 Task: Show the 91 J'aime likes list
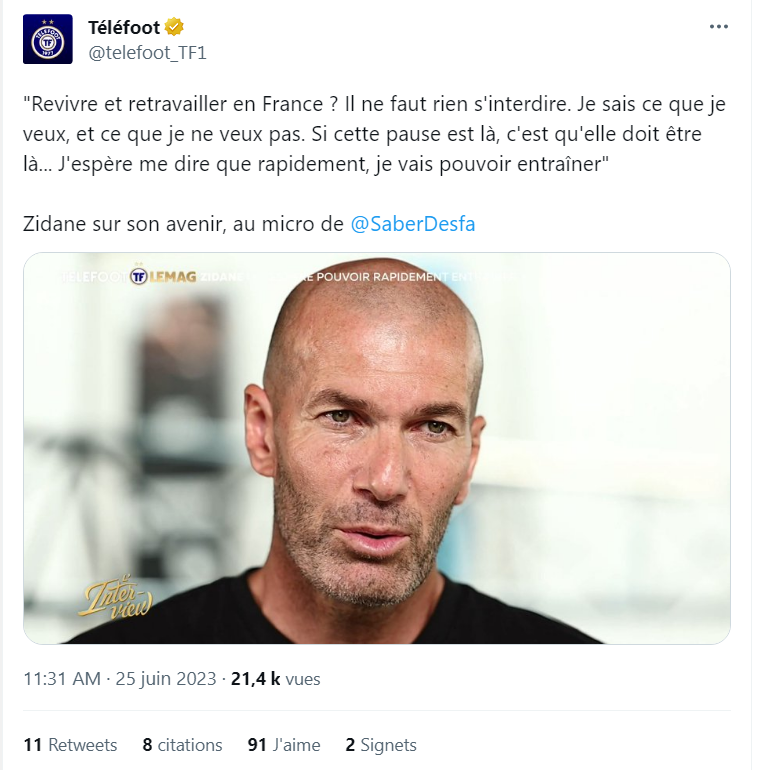tap(284, 745)
